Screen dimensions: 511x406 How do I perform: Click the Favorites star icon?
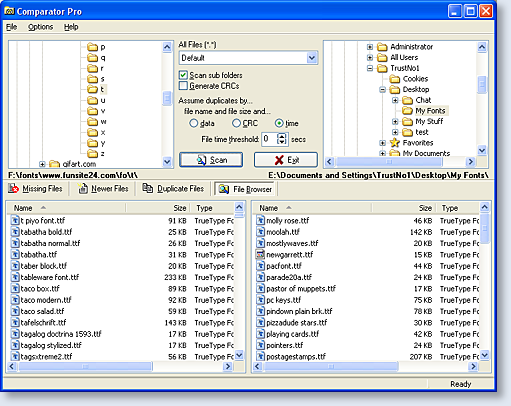[395, 143]
